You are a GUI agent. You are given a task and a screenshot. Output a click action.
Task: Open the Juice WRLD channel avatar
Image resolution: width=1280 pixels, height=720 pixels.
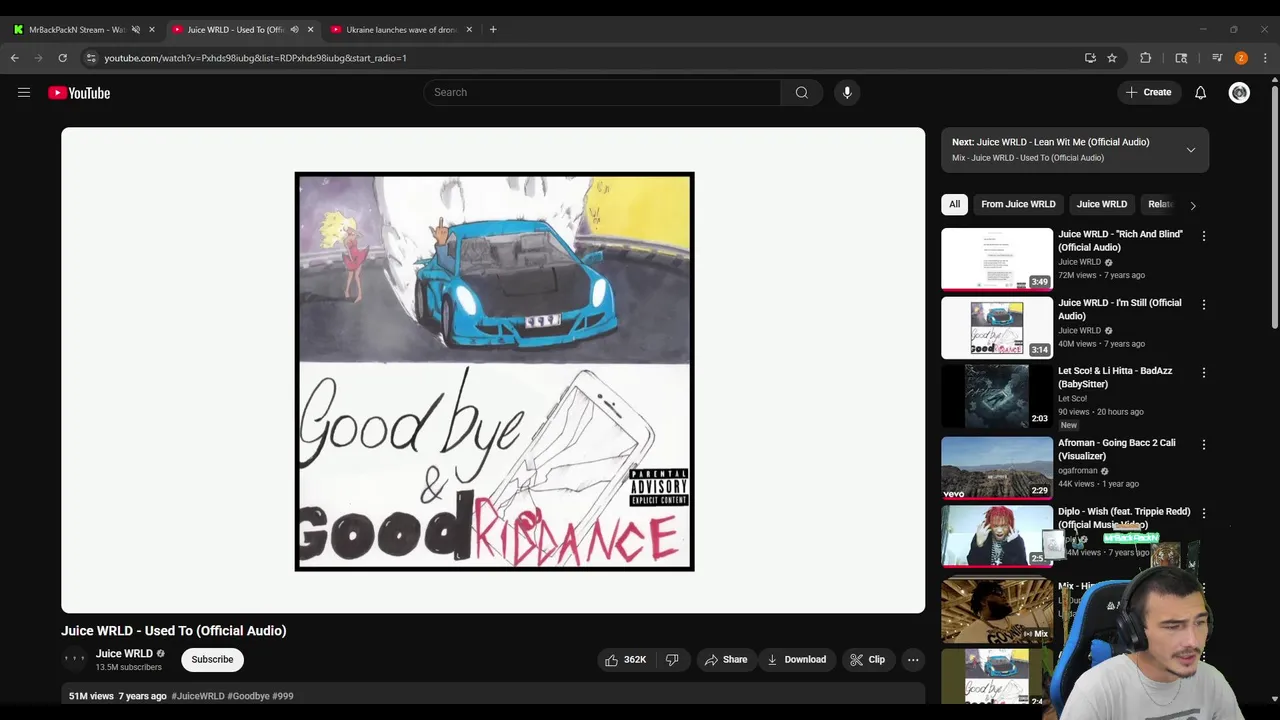point(75,659)
